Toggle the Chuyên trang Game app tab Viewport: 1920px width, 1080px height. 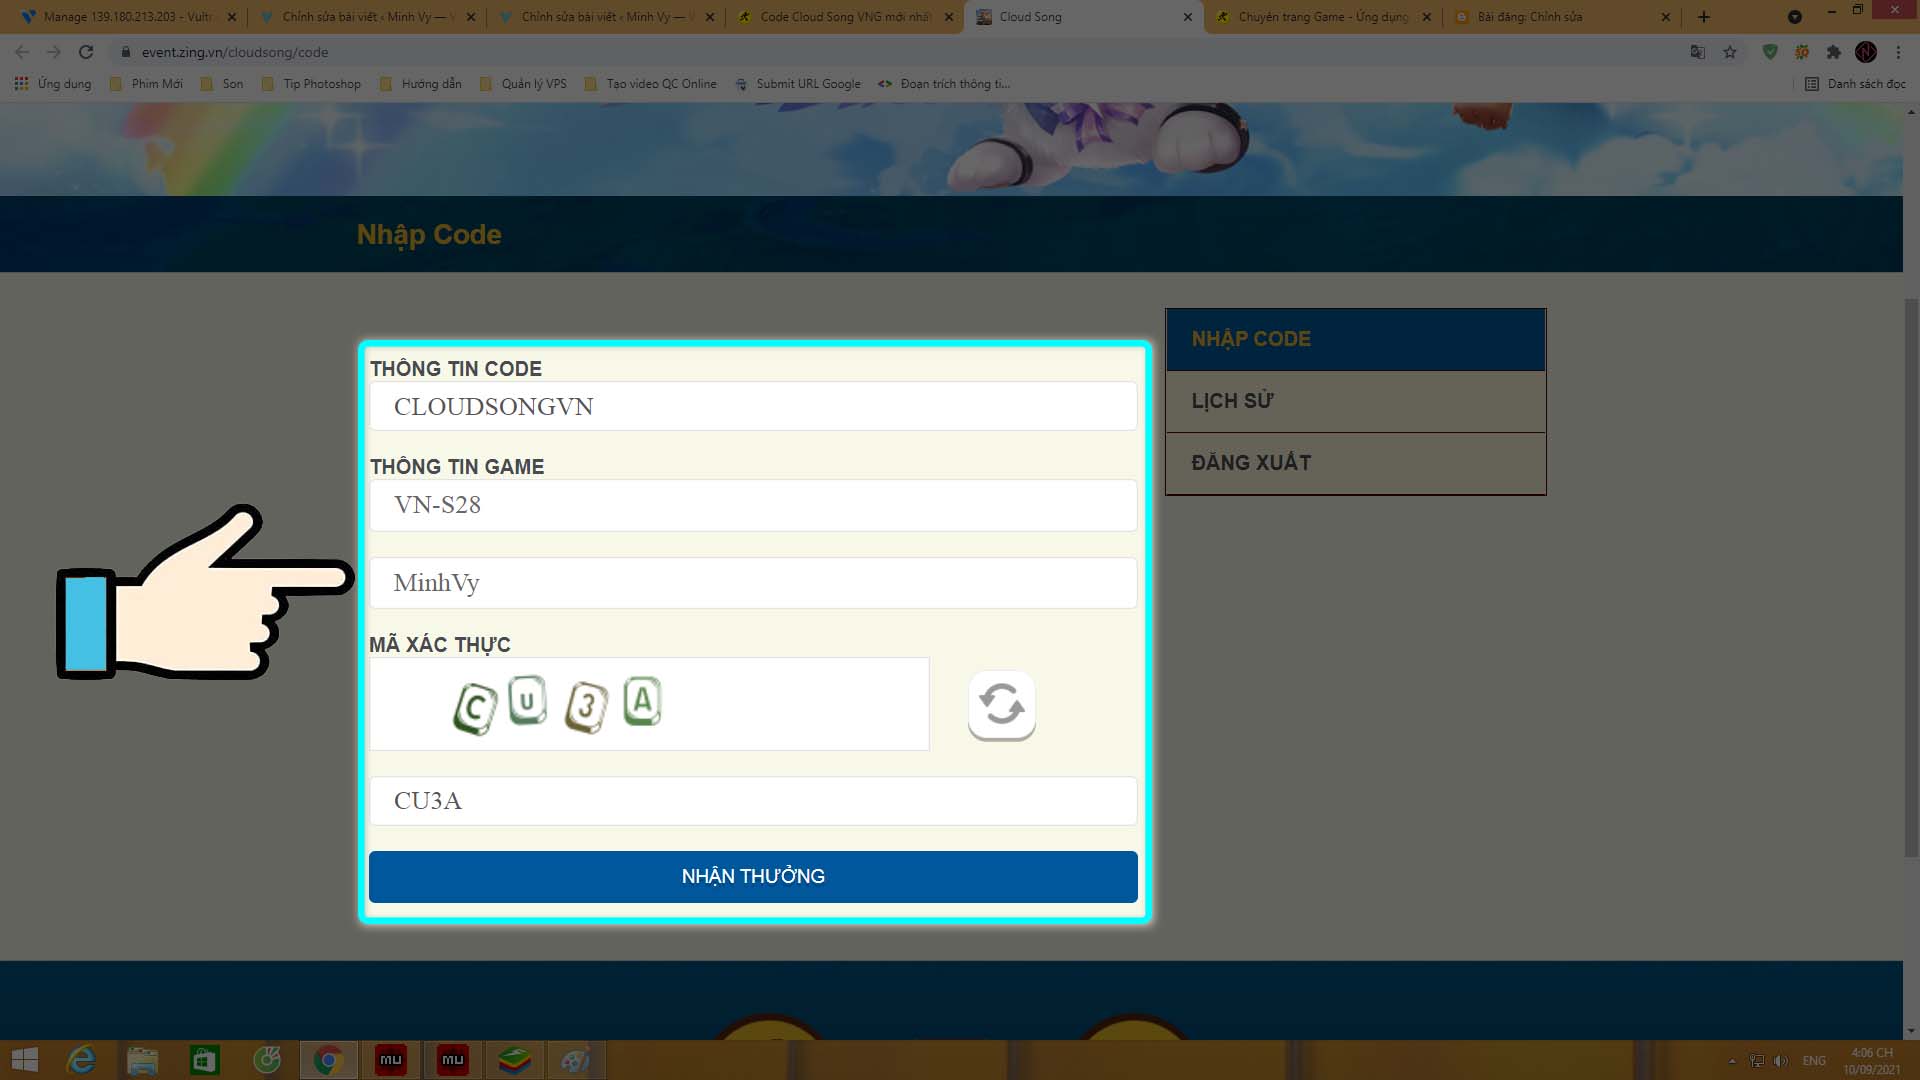(x=1319, y=17)
